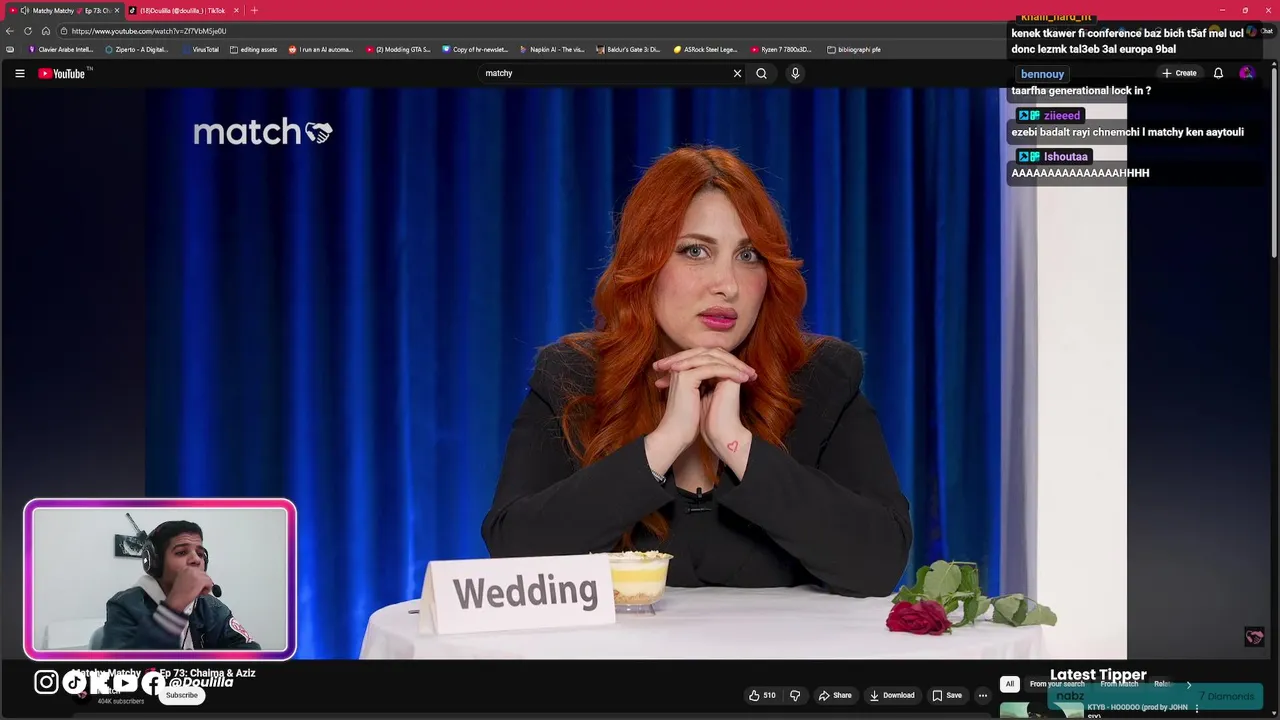Like the video with 510 likes
The image size is (1280, 720).
(x=762, y=695)
